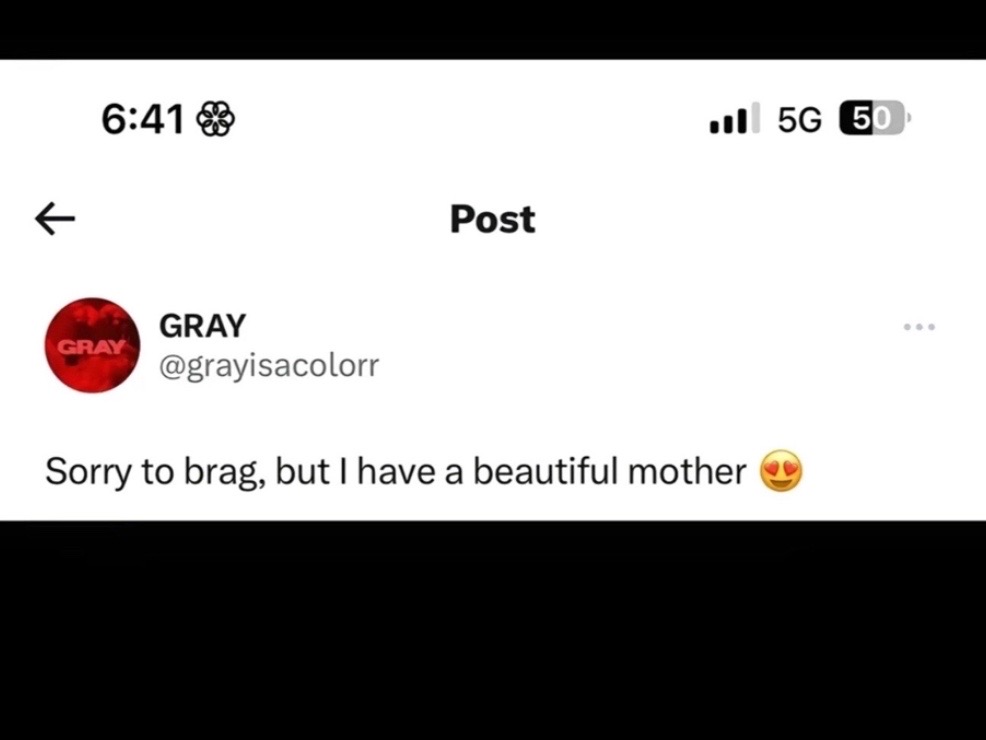Click the word 'but' in the post

(x=296, y=472)
